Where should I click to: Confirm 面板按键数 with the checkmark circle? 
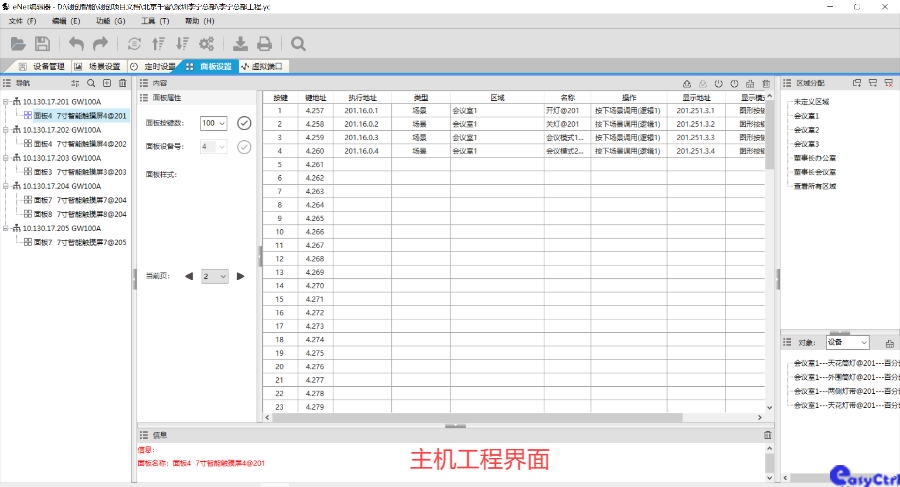coord(244,123)
